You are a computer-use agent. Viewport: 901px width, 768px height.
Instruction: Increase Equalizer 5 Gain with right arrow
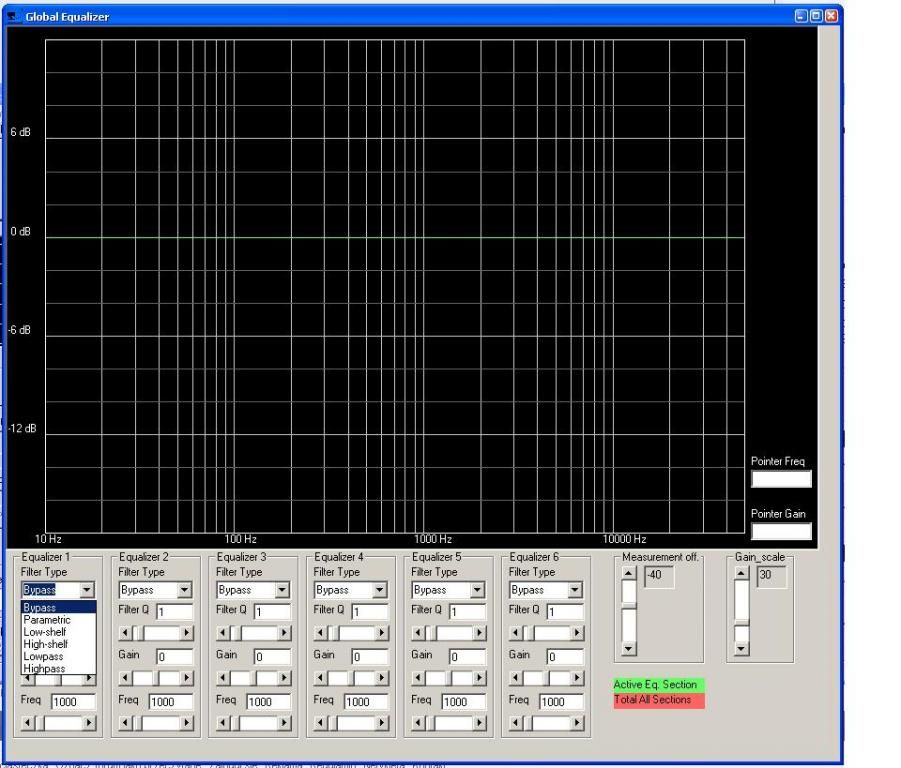[x=480, y=678]
